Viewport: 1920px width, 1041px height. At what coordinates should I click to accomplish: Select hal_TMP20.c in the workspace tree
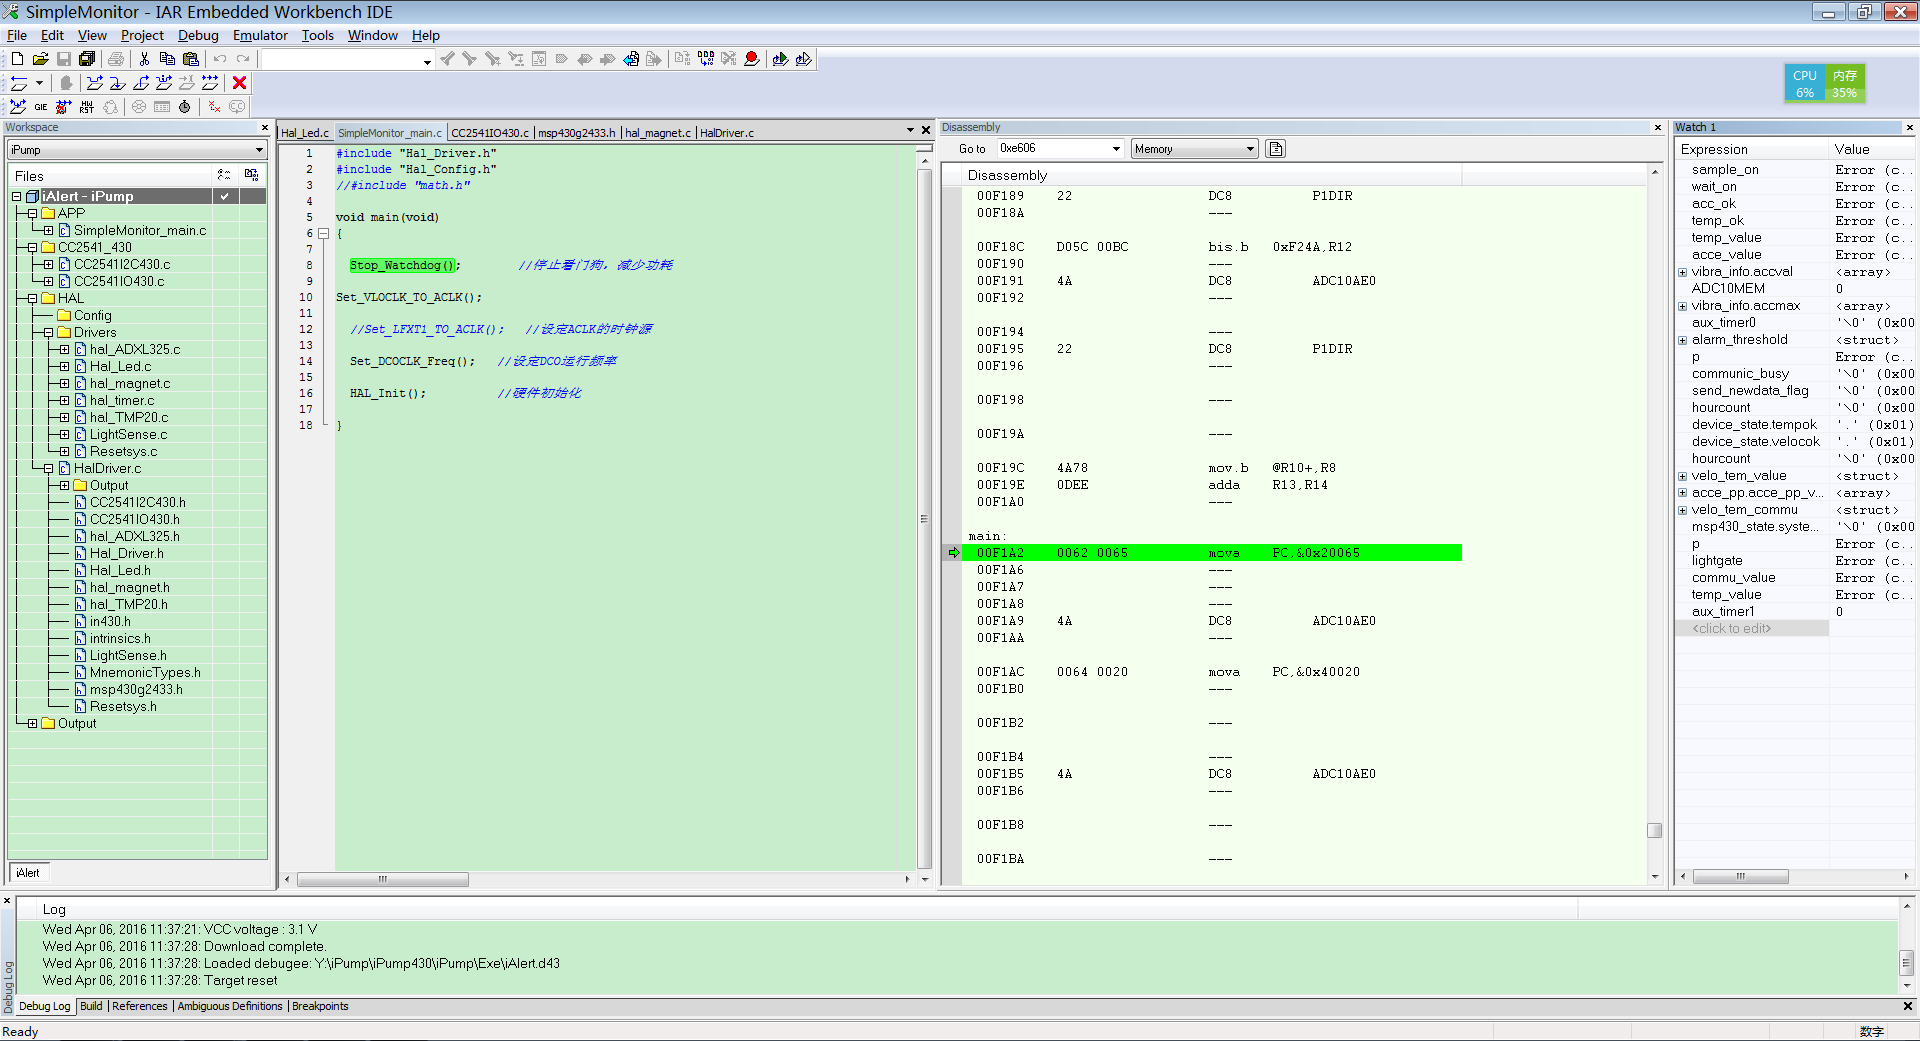pyautogui.click(x=129, y=417)
